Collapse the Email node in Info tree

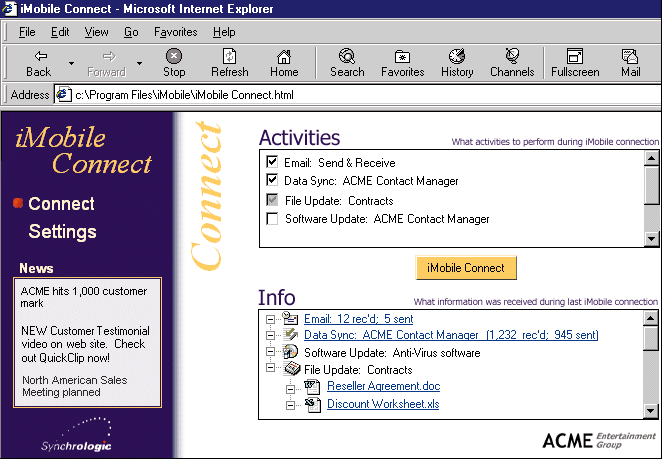click(x=270, y=319)
